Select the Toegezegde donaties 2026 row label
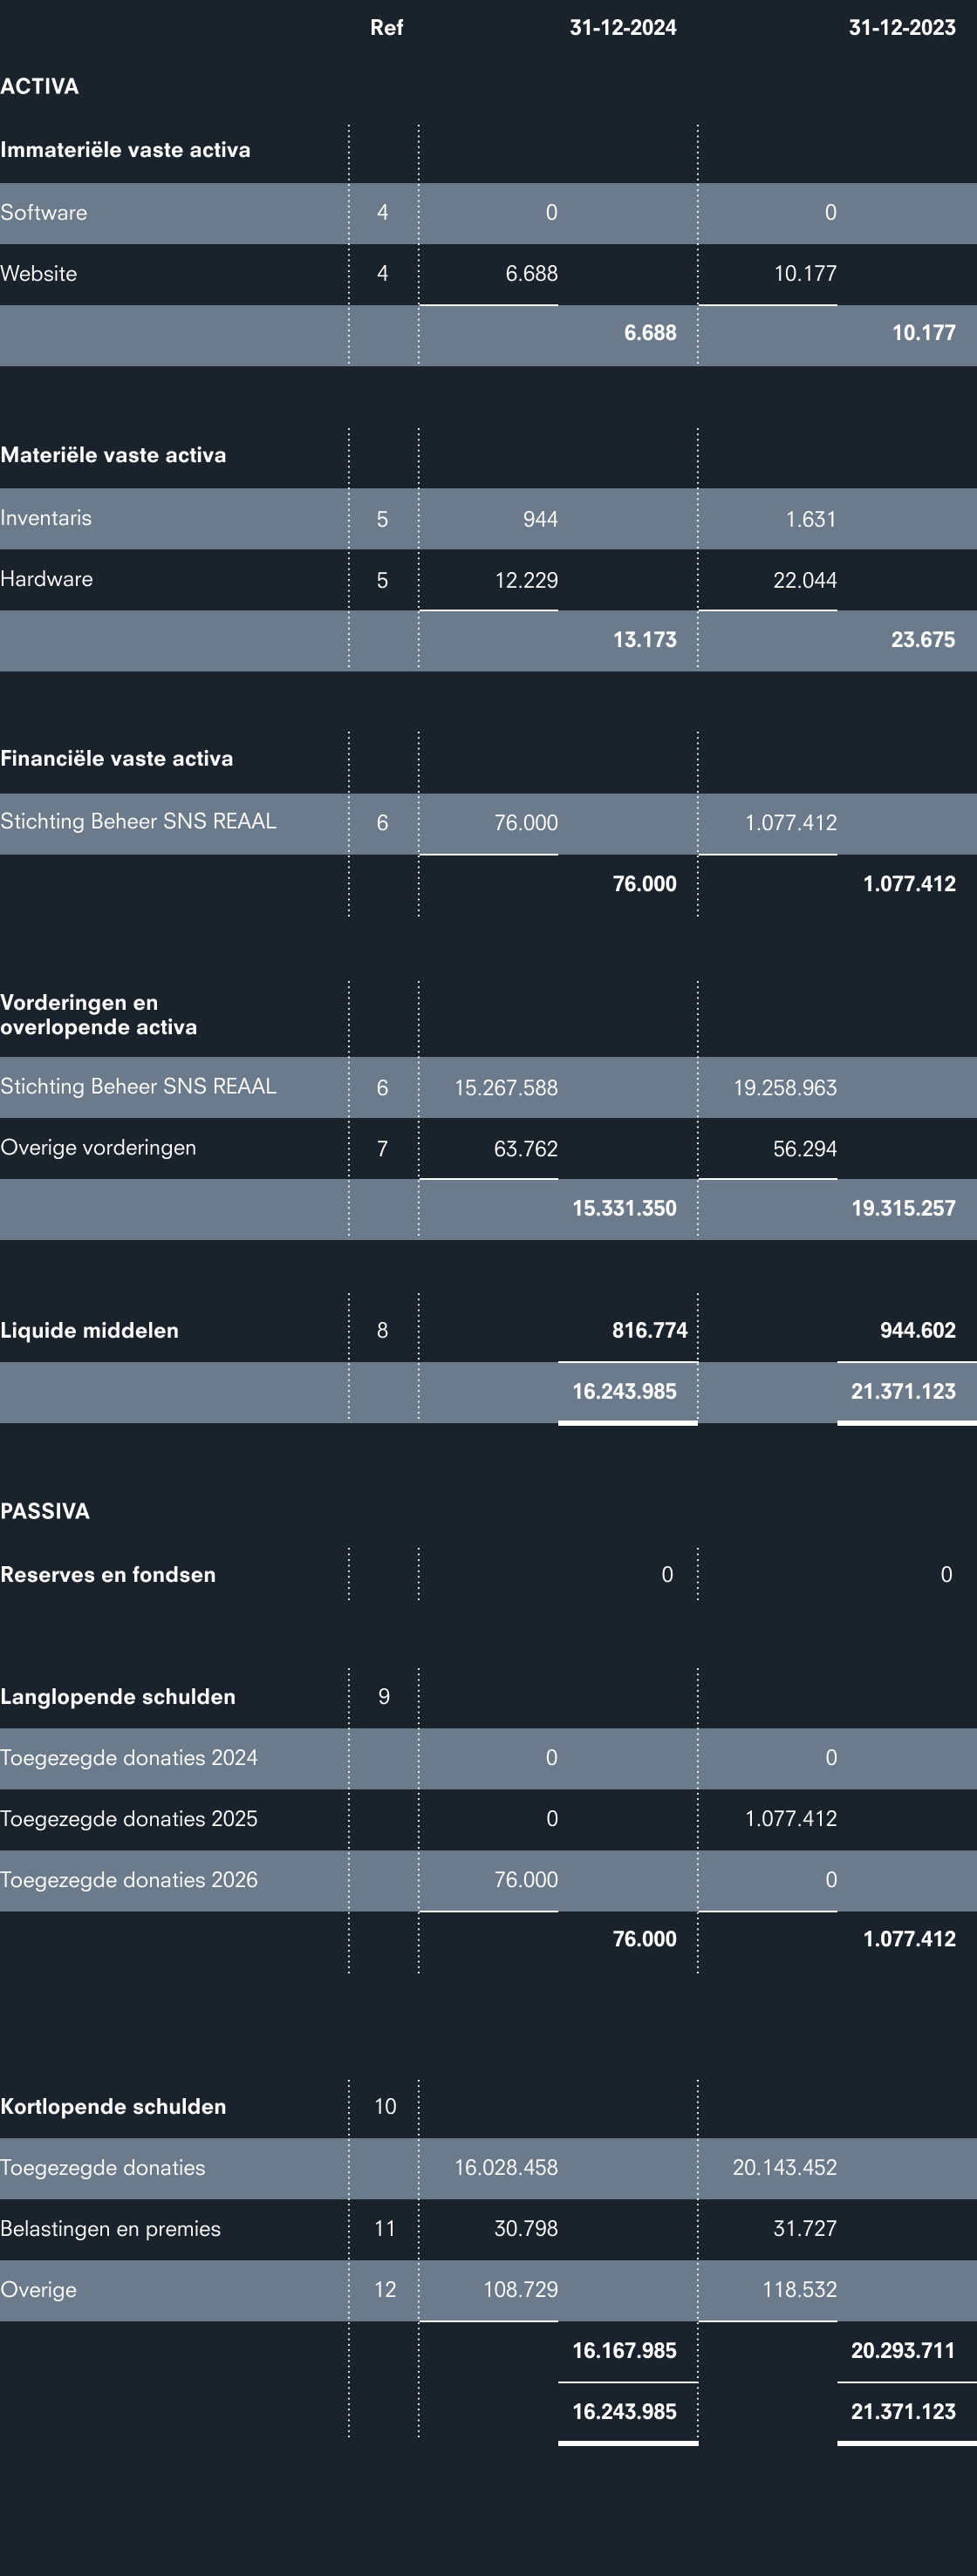977x2576 pixels. (129, 1880)
